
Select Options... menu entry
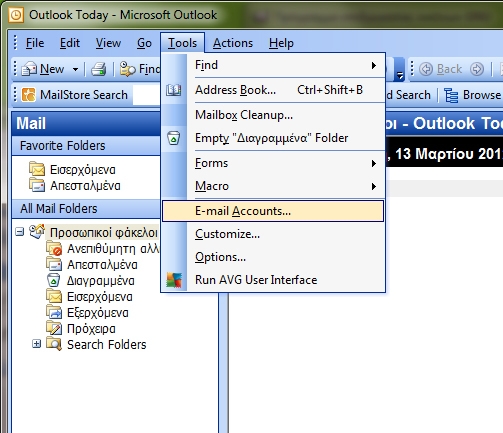273,257
